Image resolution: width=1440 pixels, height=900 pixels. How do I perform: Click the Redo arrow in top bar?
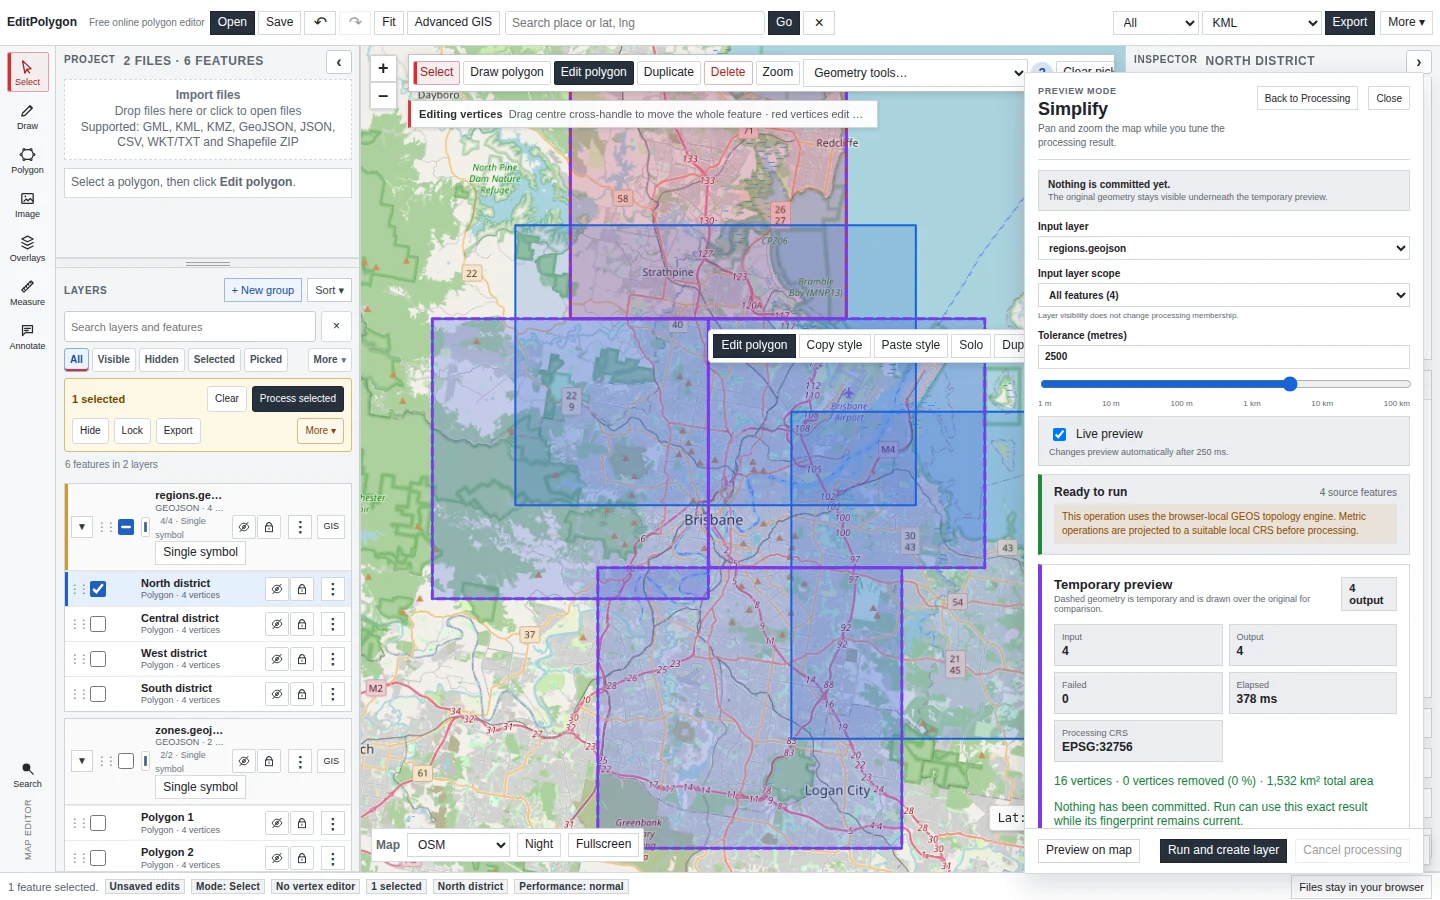point(355,22)
